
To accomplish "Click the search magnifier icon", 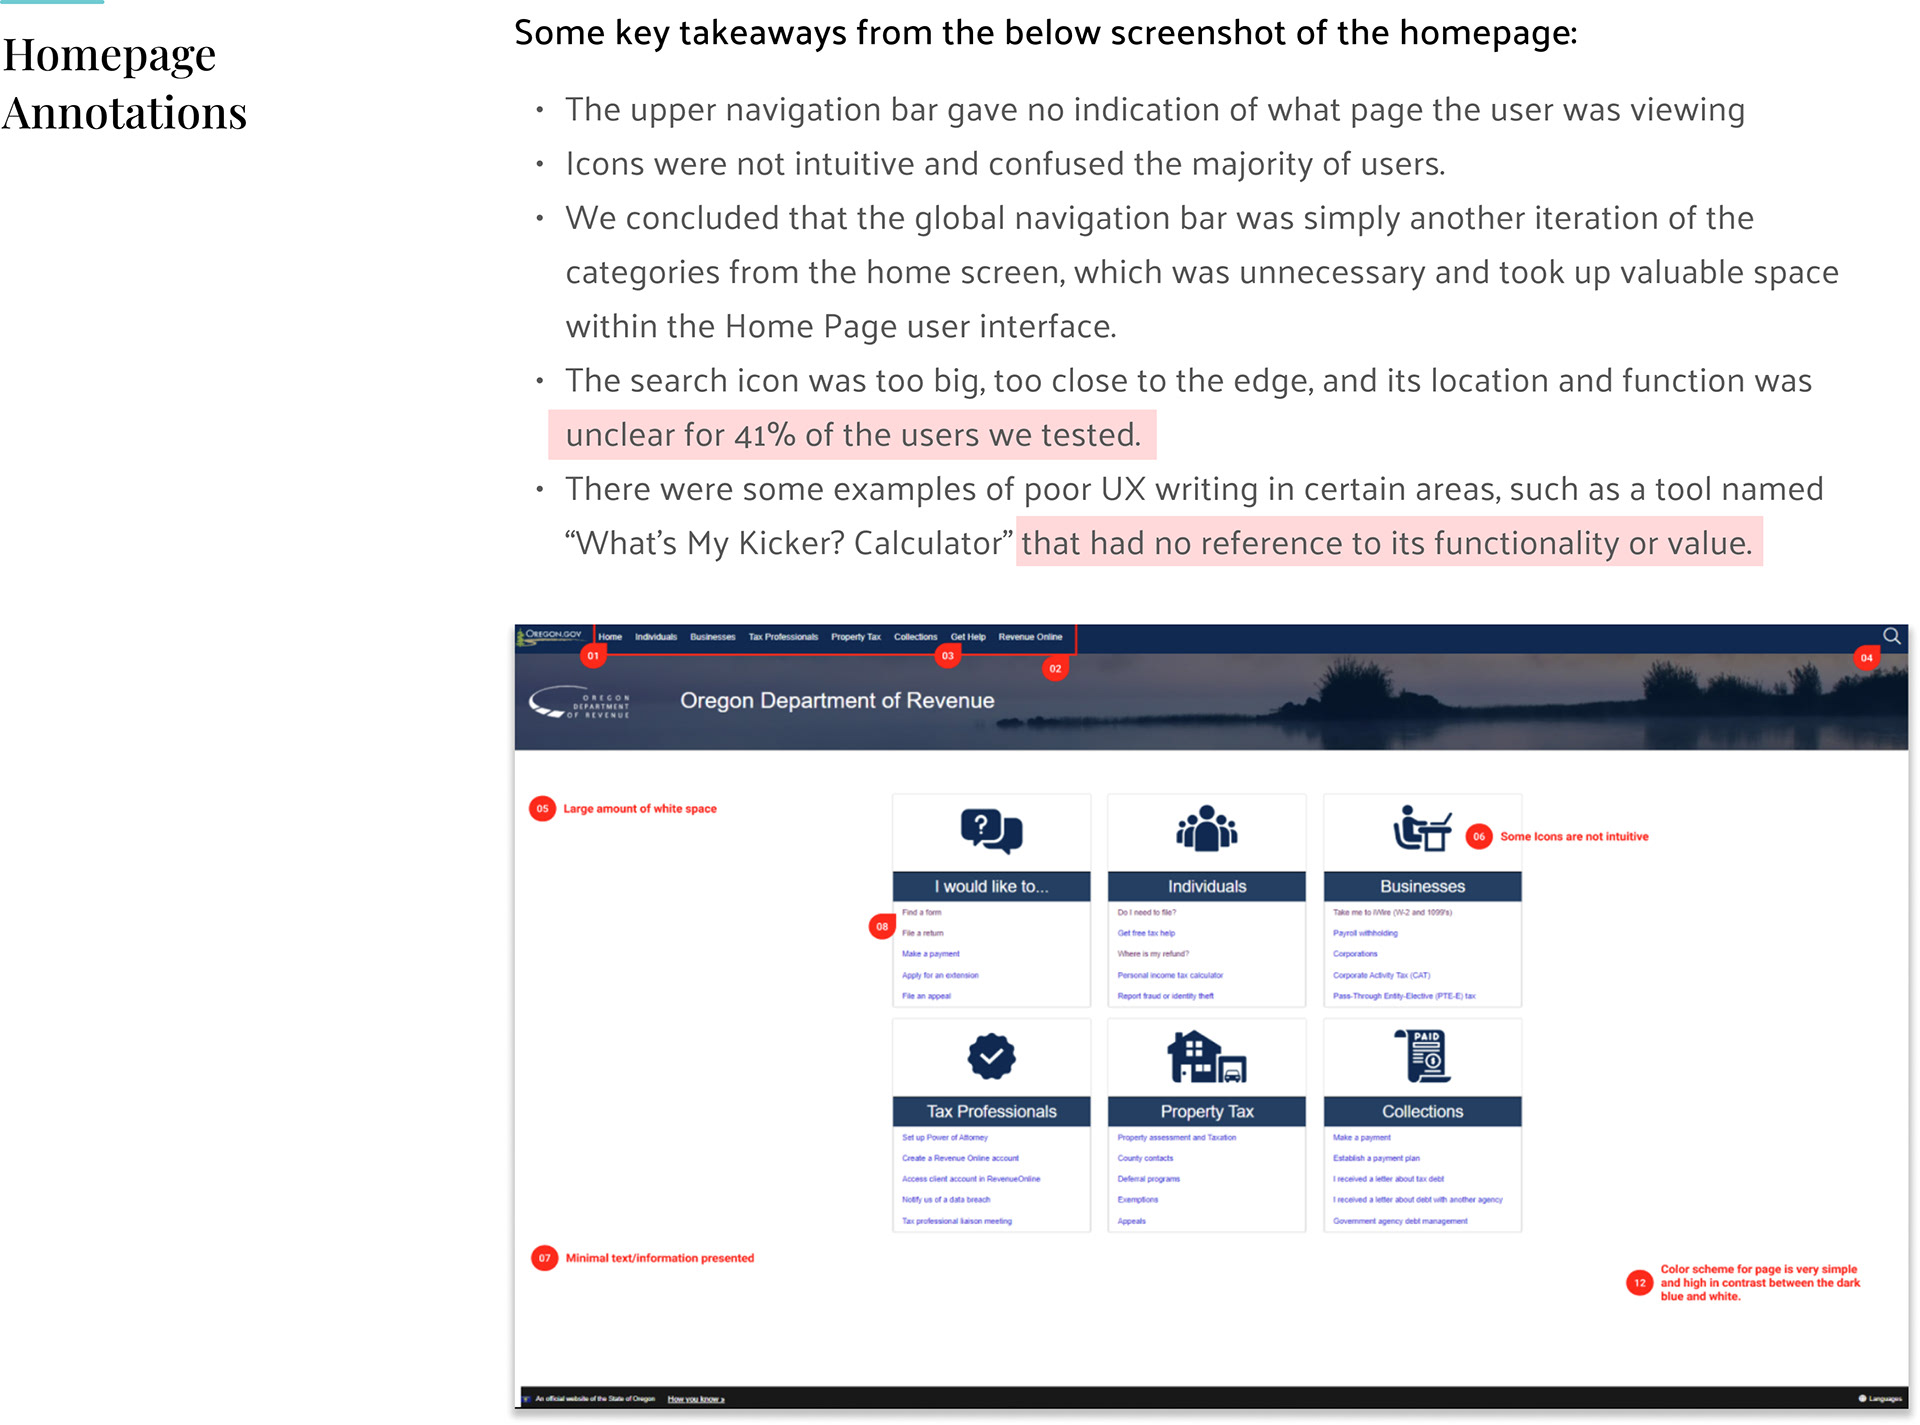I will click(x=1891, y=636).
